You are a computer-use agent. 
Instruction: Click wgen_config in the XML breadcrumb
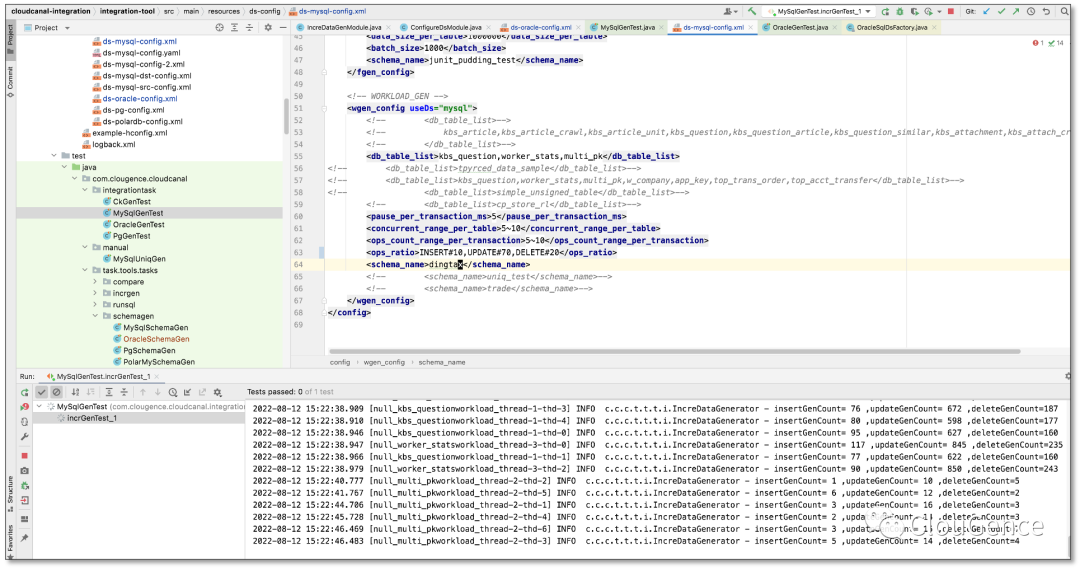384,362
